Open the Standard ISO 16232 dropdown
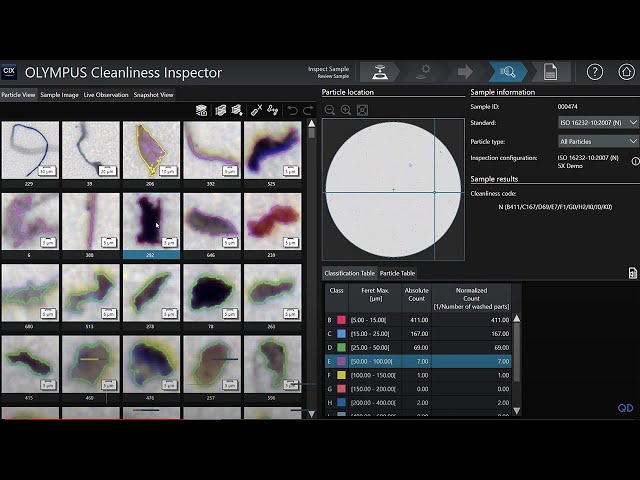The height and width of the screenshot is (480, 640). coord(598,122)
